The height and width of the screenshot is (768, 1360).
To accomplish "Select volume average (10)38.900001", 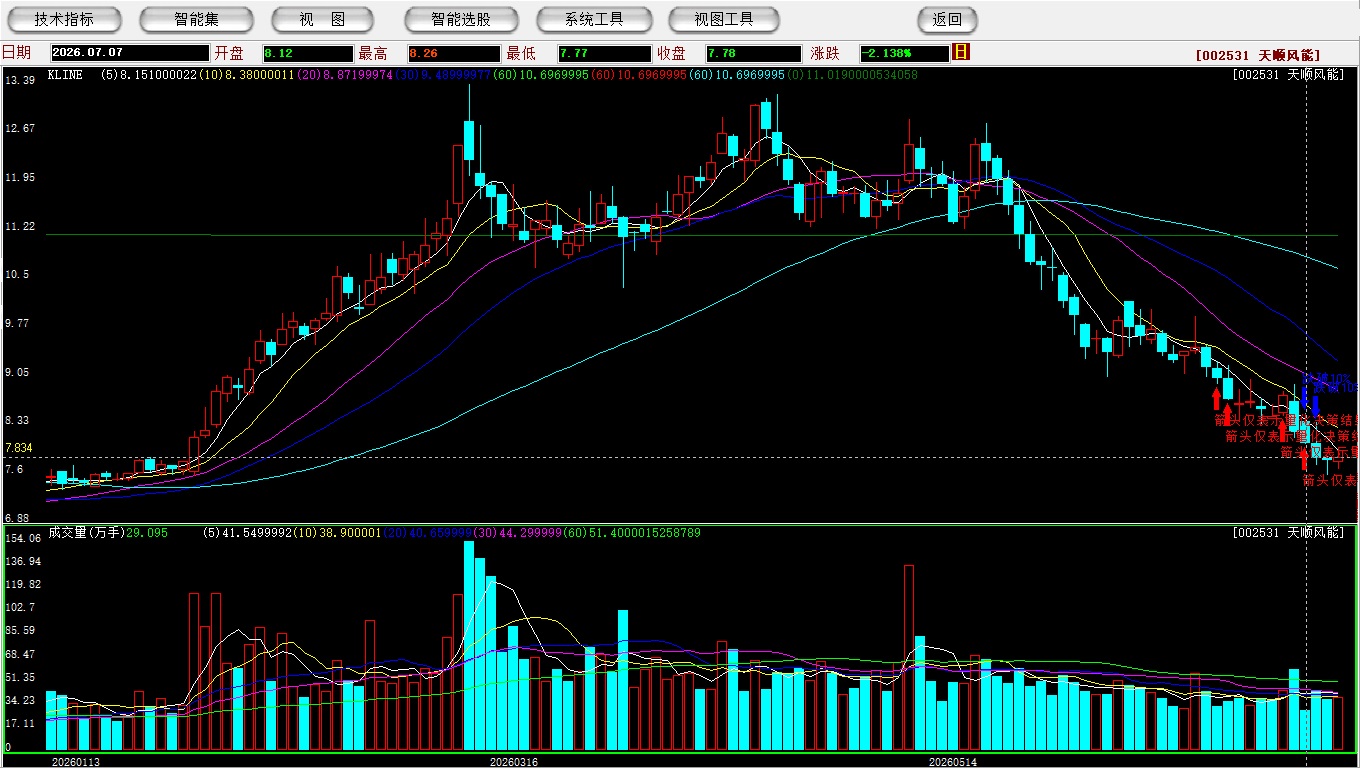I will coord(336,533).
